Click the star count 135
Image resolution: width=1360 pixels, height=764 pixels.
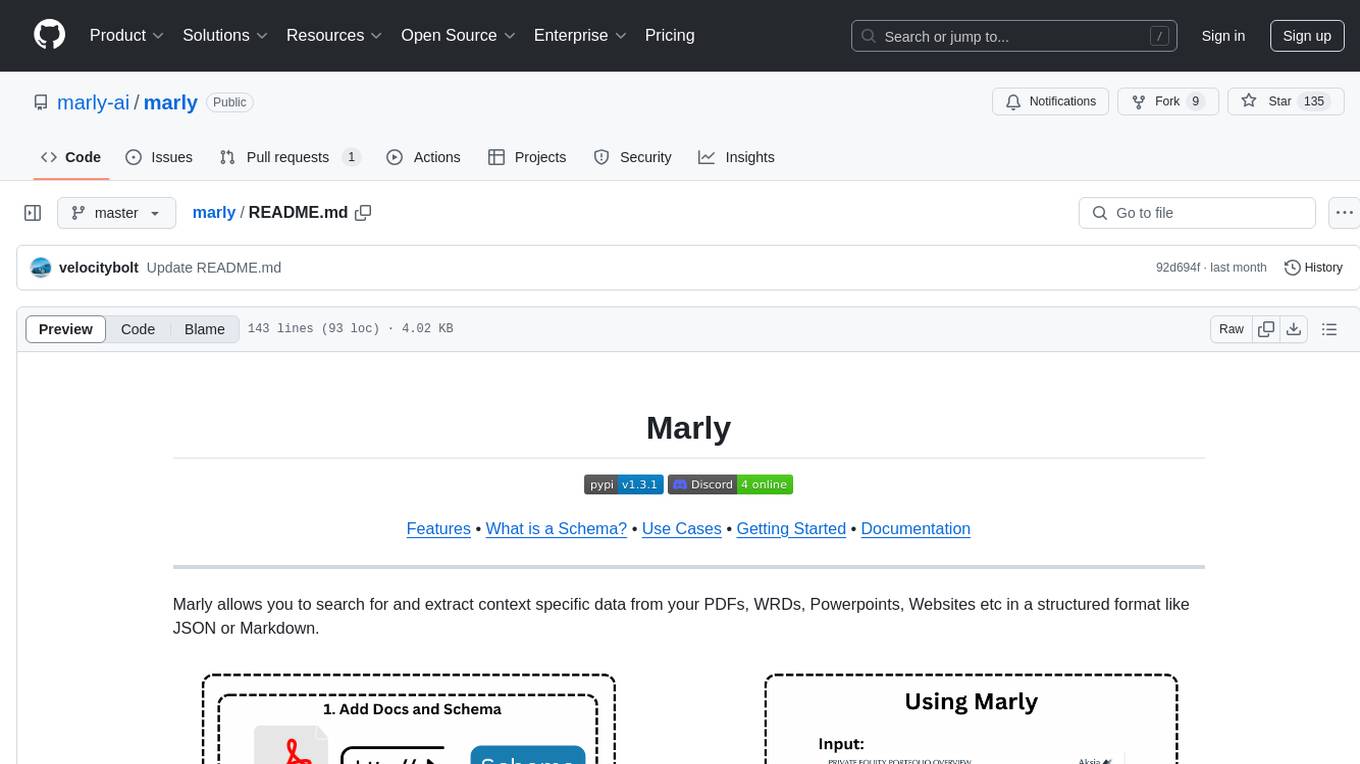pyautogui.click(x=1314, y=101)
